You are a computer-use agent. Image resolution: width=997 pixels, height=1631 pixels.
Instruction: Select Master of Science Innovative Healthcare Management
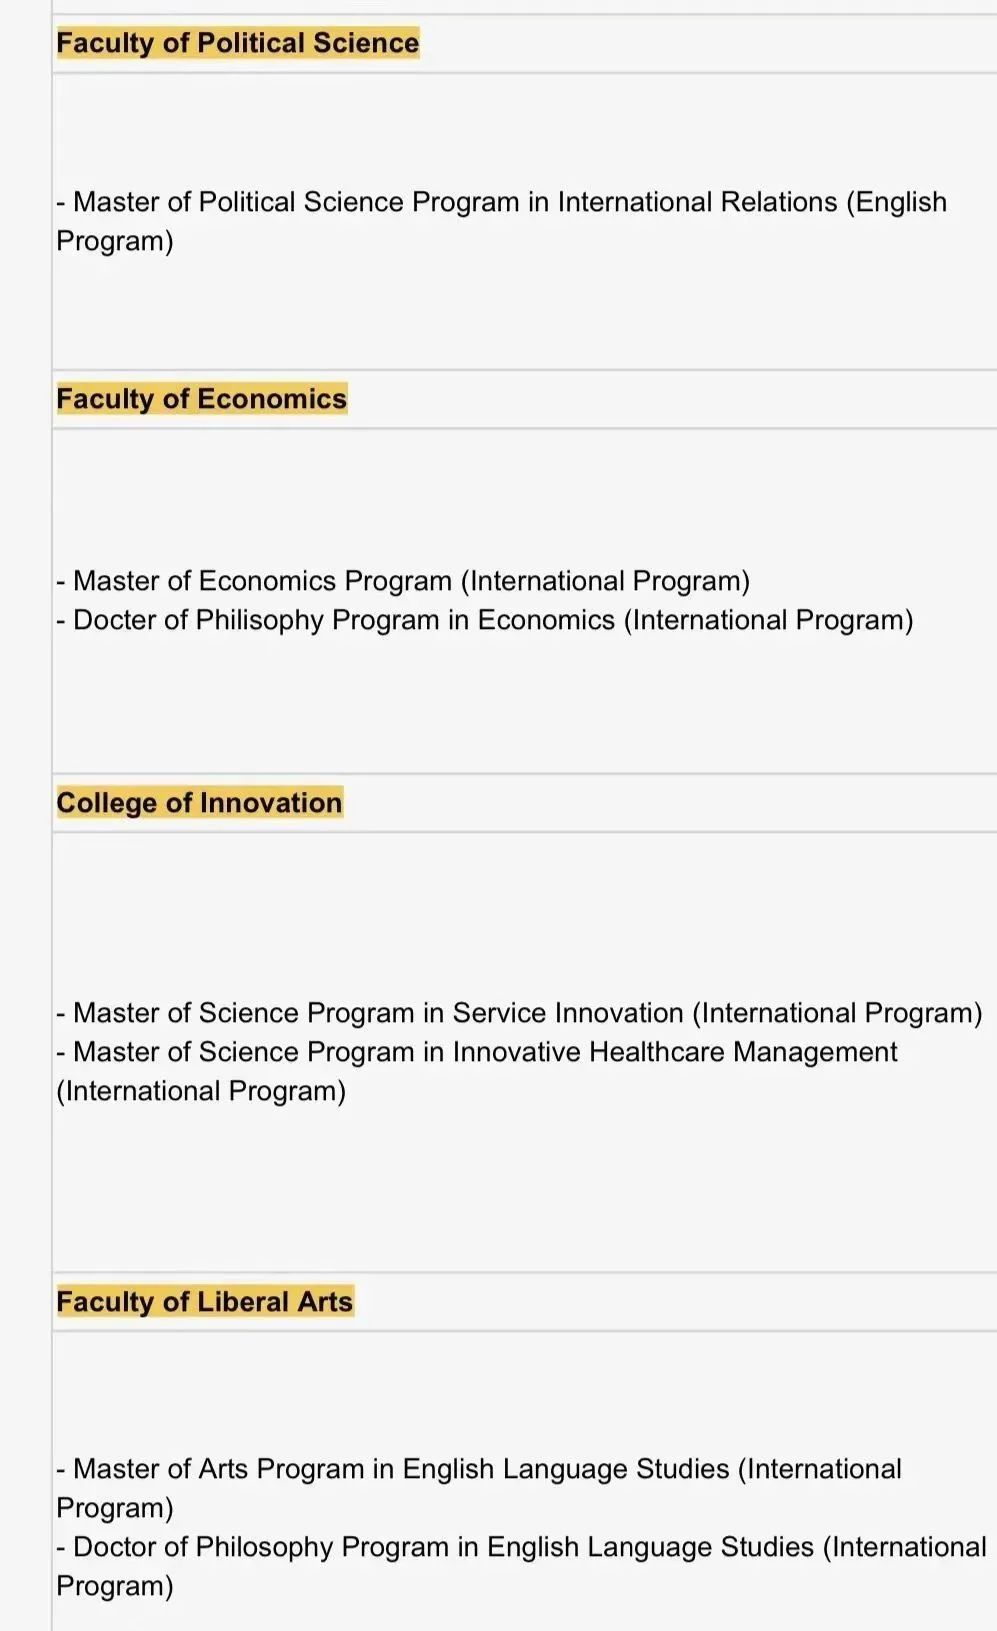[x=477, y=1071]
